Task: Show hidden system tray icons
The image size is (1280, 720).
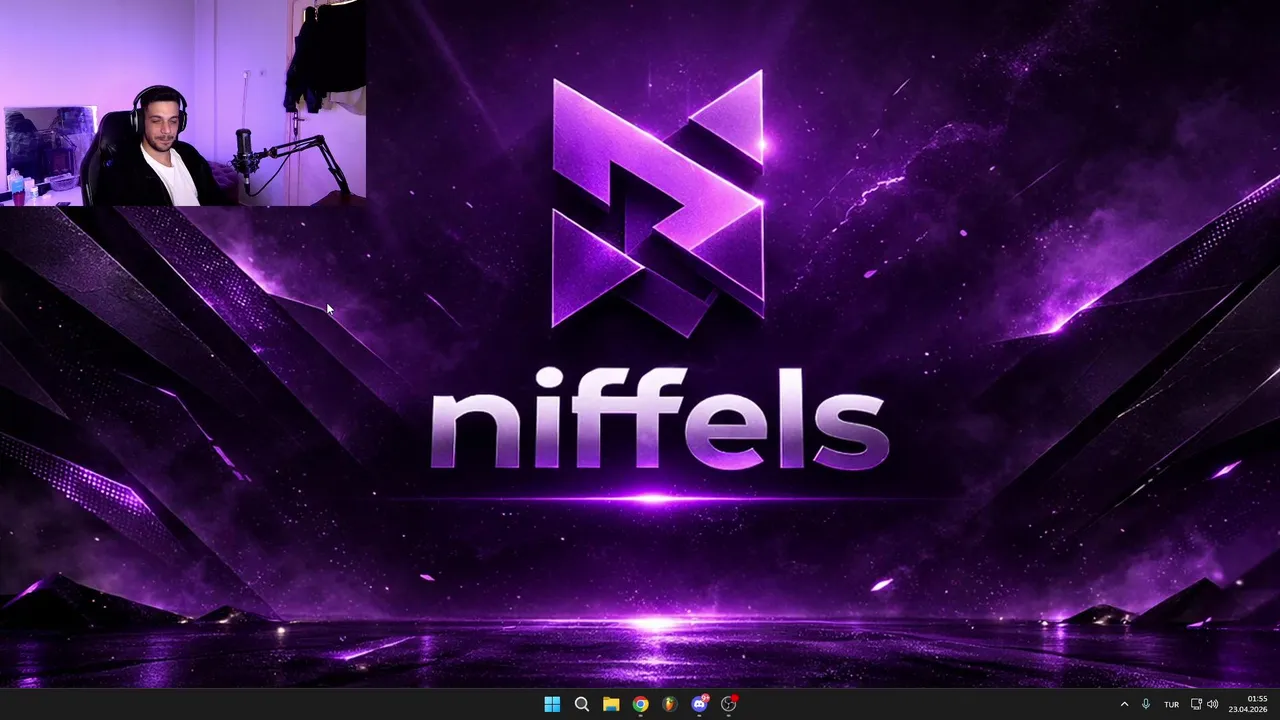Action: point(1124,704)
